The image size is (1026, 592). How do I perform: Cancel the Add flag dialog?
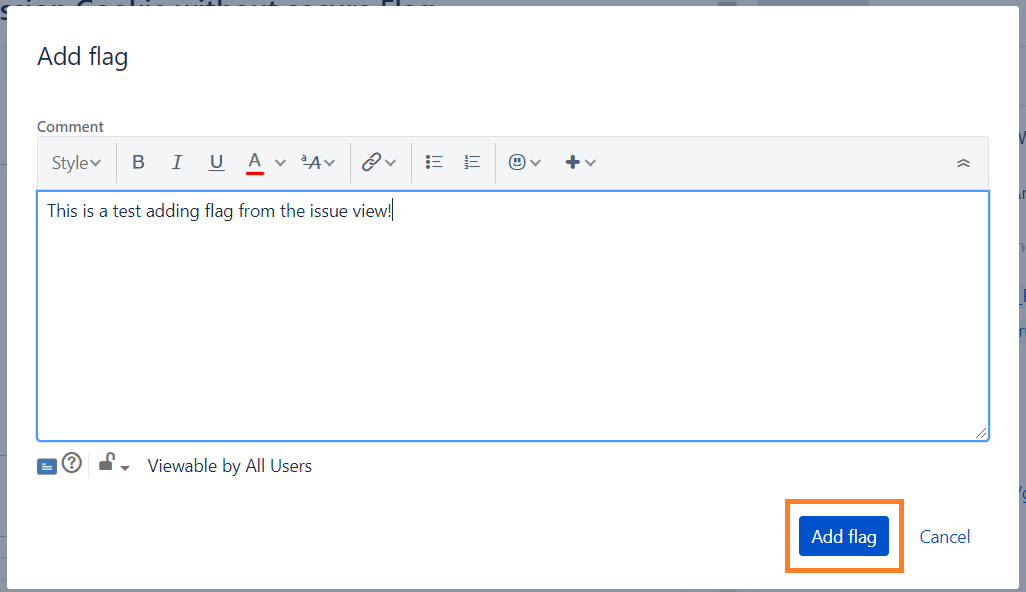click(944, 537)
